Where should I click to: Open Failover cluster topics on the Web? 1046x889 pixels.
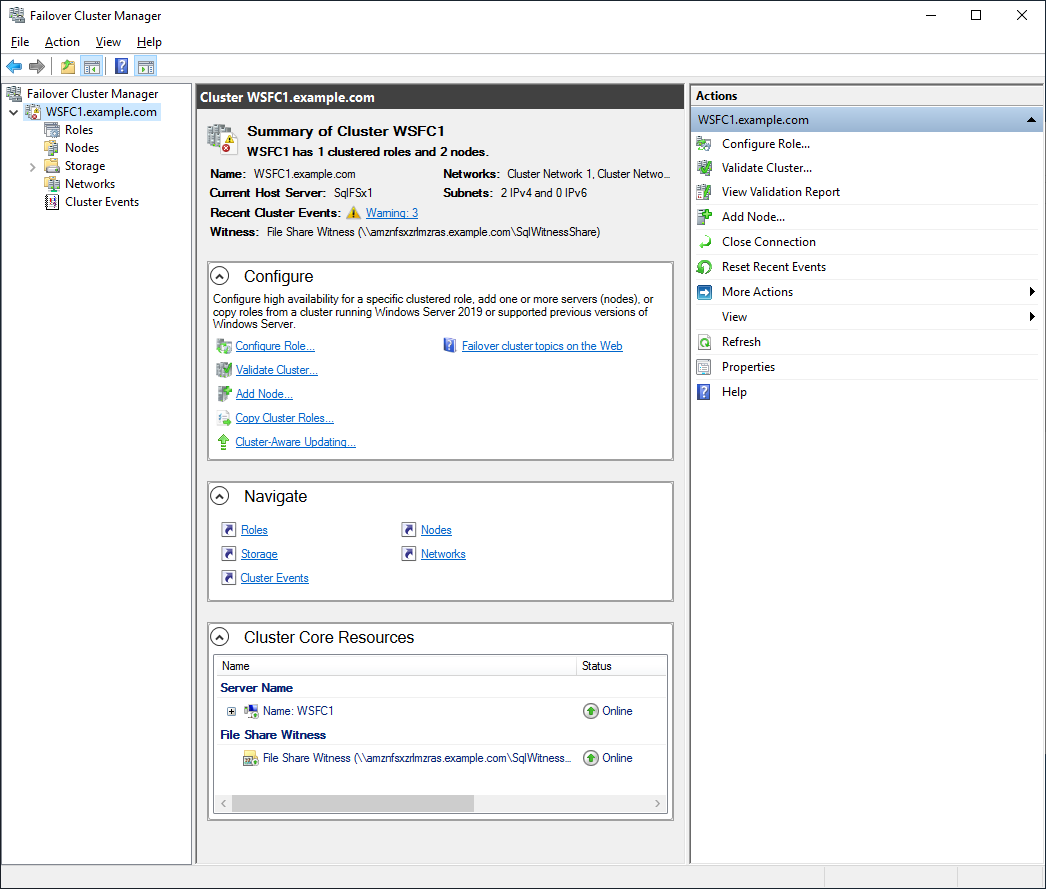pyautogui.click(x=542, y=346)
